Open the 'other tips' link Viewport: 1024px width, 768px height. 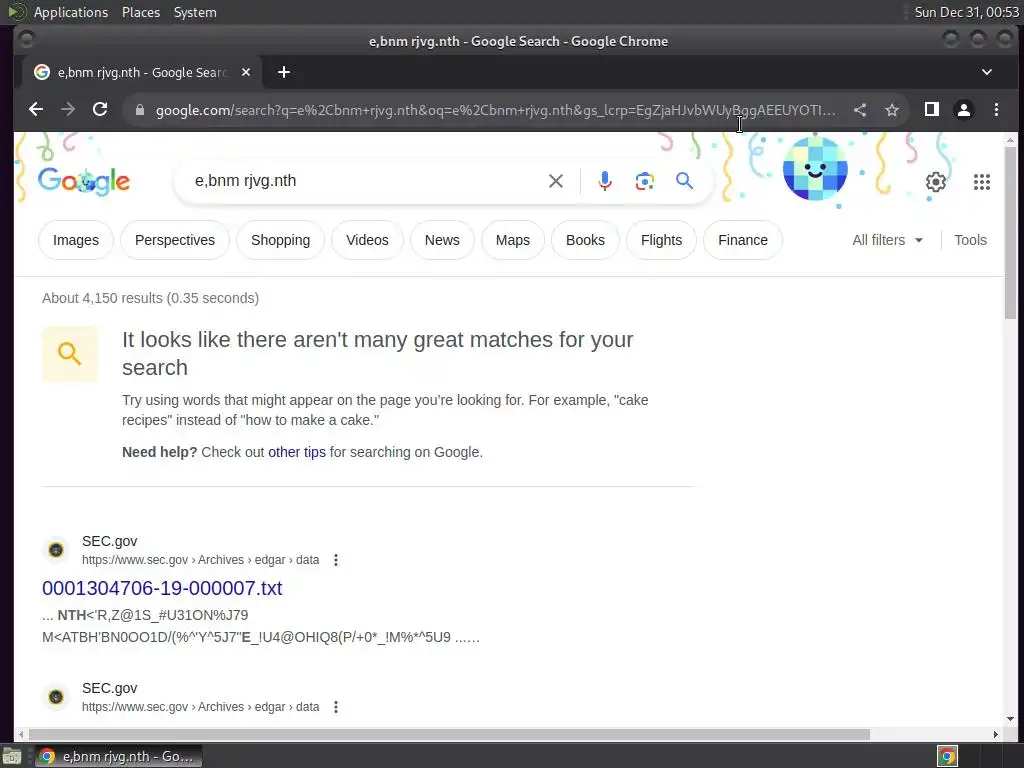[296, 452]
